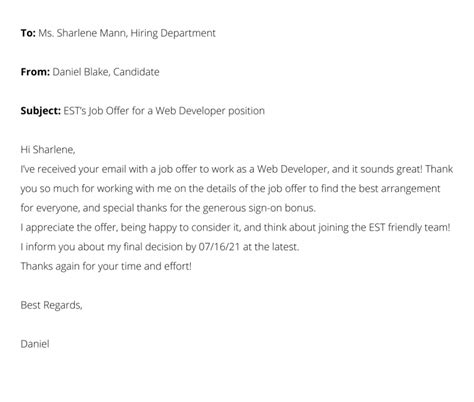Click the greeting 'Hi Sharlene,'

coord(48,149)
